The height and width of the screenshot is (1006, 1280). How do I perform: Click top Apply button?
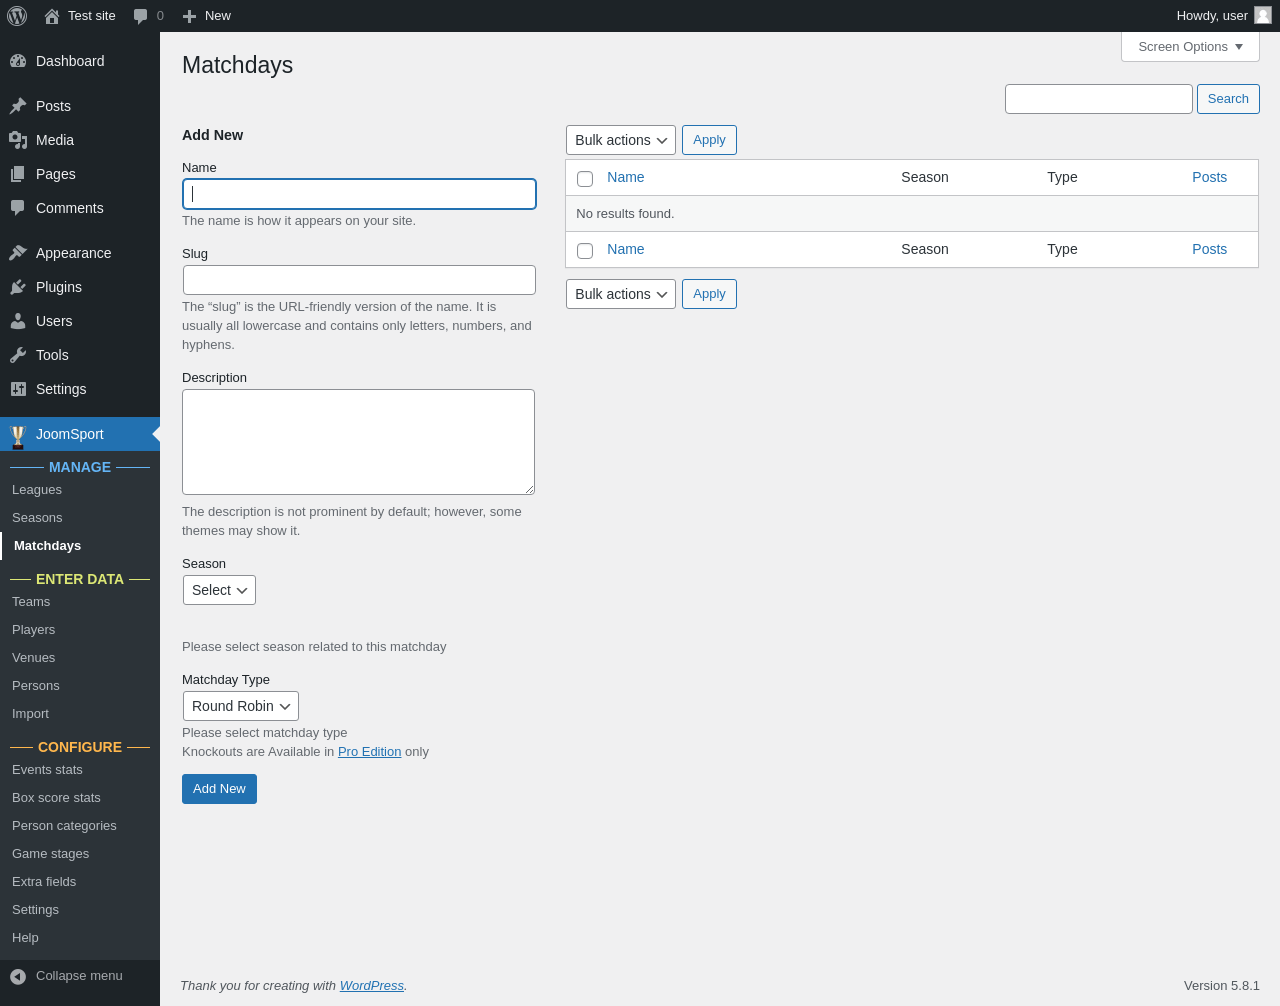709,140
